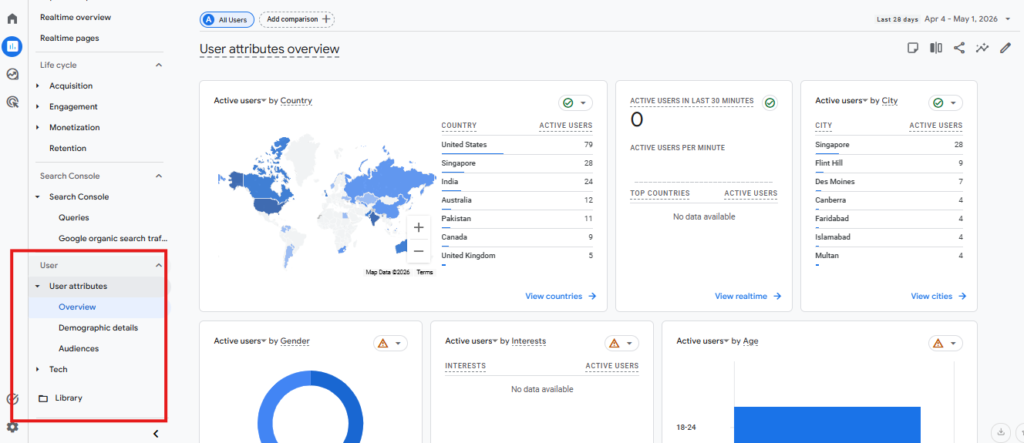The image size is (1024, 443).
Task: Click the 'A' badge on All Users chip
Action: click(209, 20)
